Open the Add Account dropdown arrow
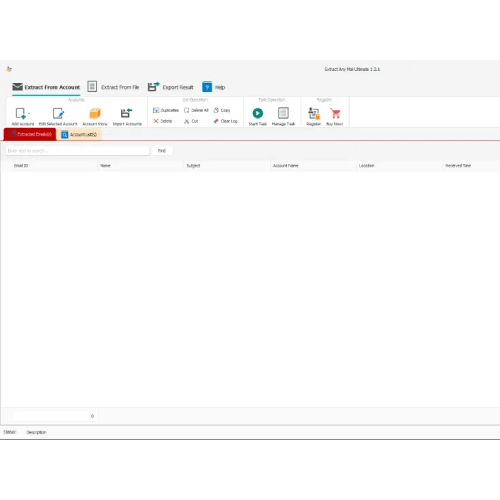This screenshot has width=500, height=500. [29, 114]
